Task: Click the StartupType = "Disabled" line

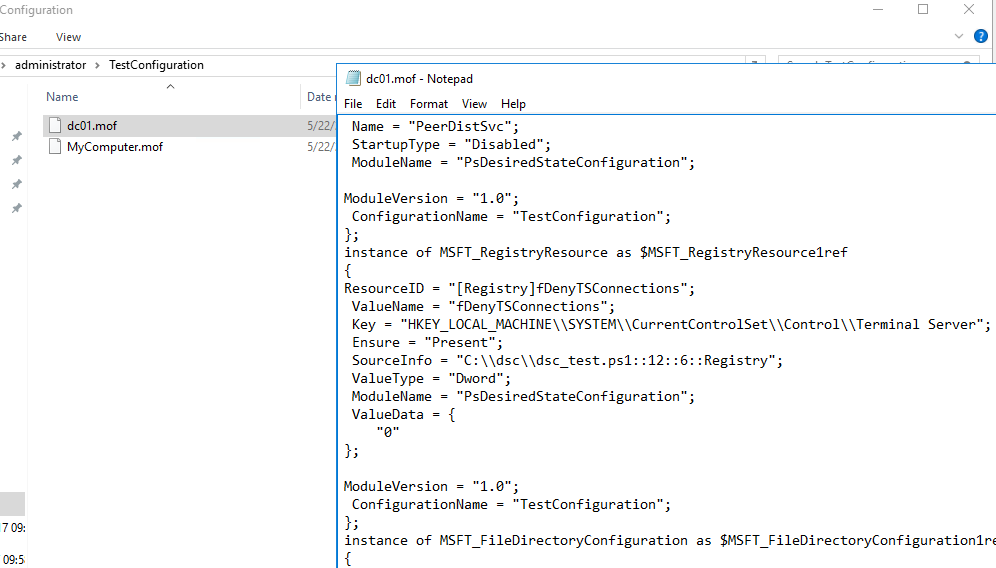Action: [451, 144]
